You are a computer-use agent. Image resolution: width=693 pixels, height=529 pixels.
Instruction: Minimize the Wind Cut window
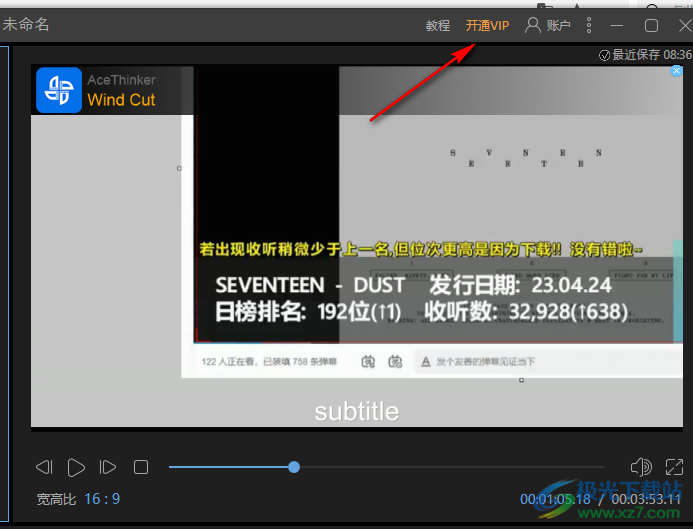tap(617, 26)
